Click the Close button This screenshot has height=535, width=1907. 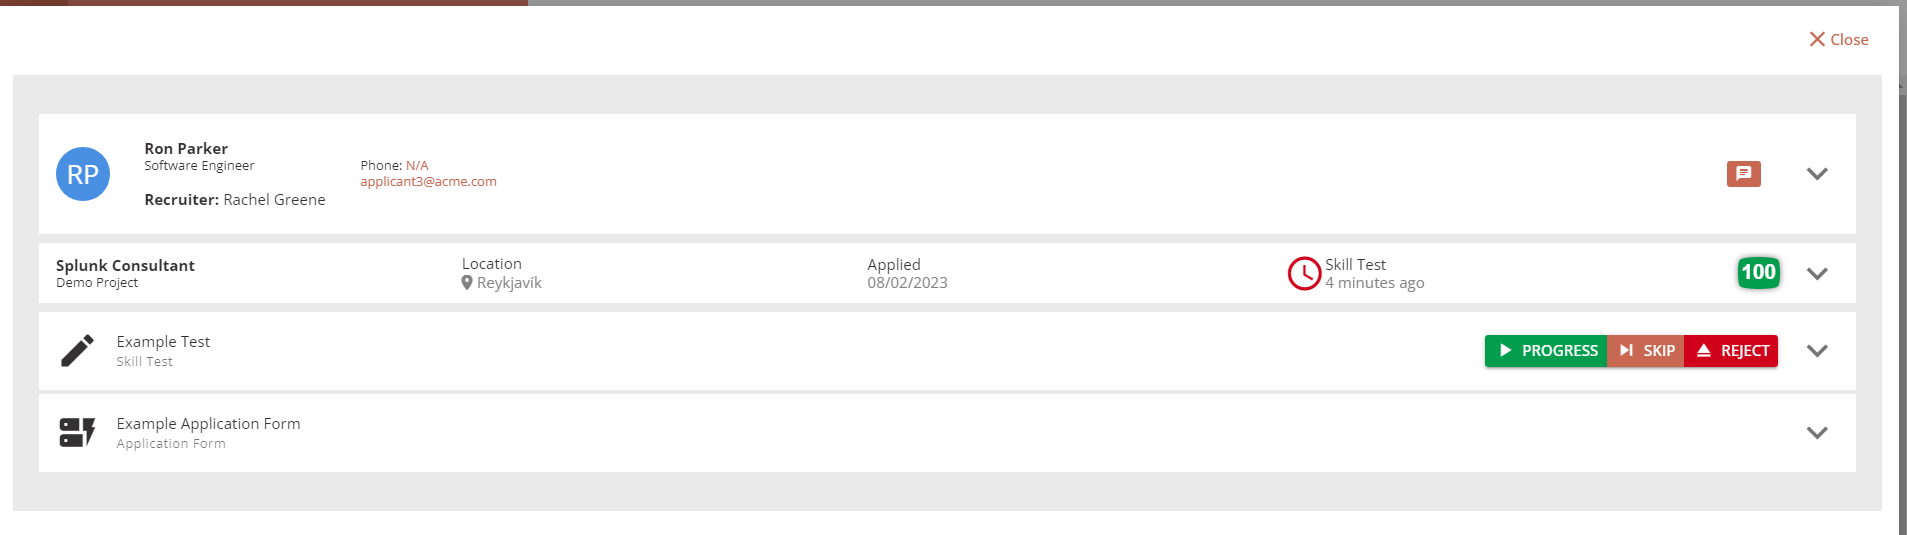pyautogui.click(x=1838, y=40)
